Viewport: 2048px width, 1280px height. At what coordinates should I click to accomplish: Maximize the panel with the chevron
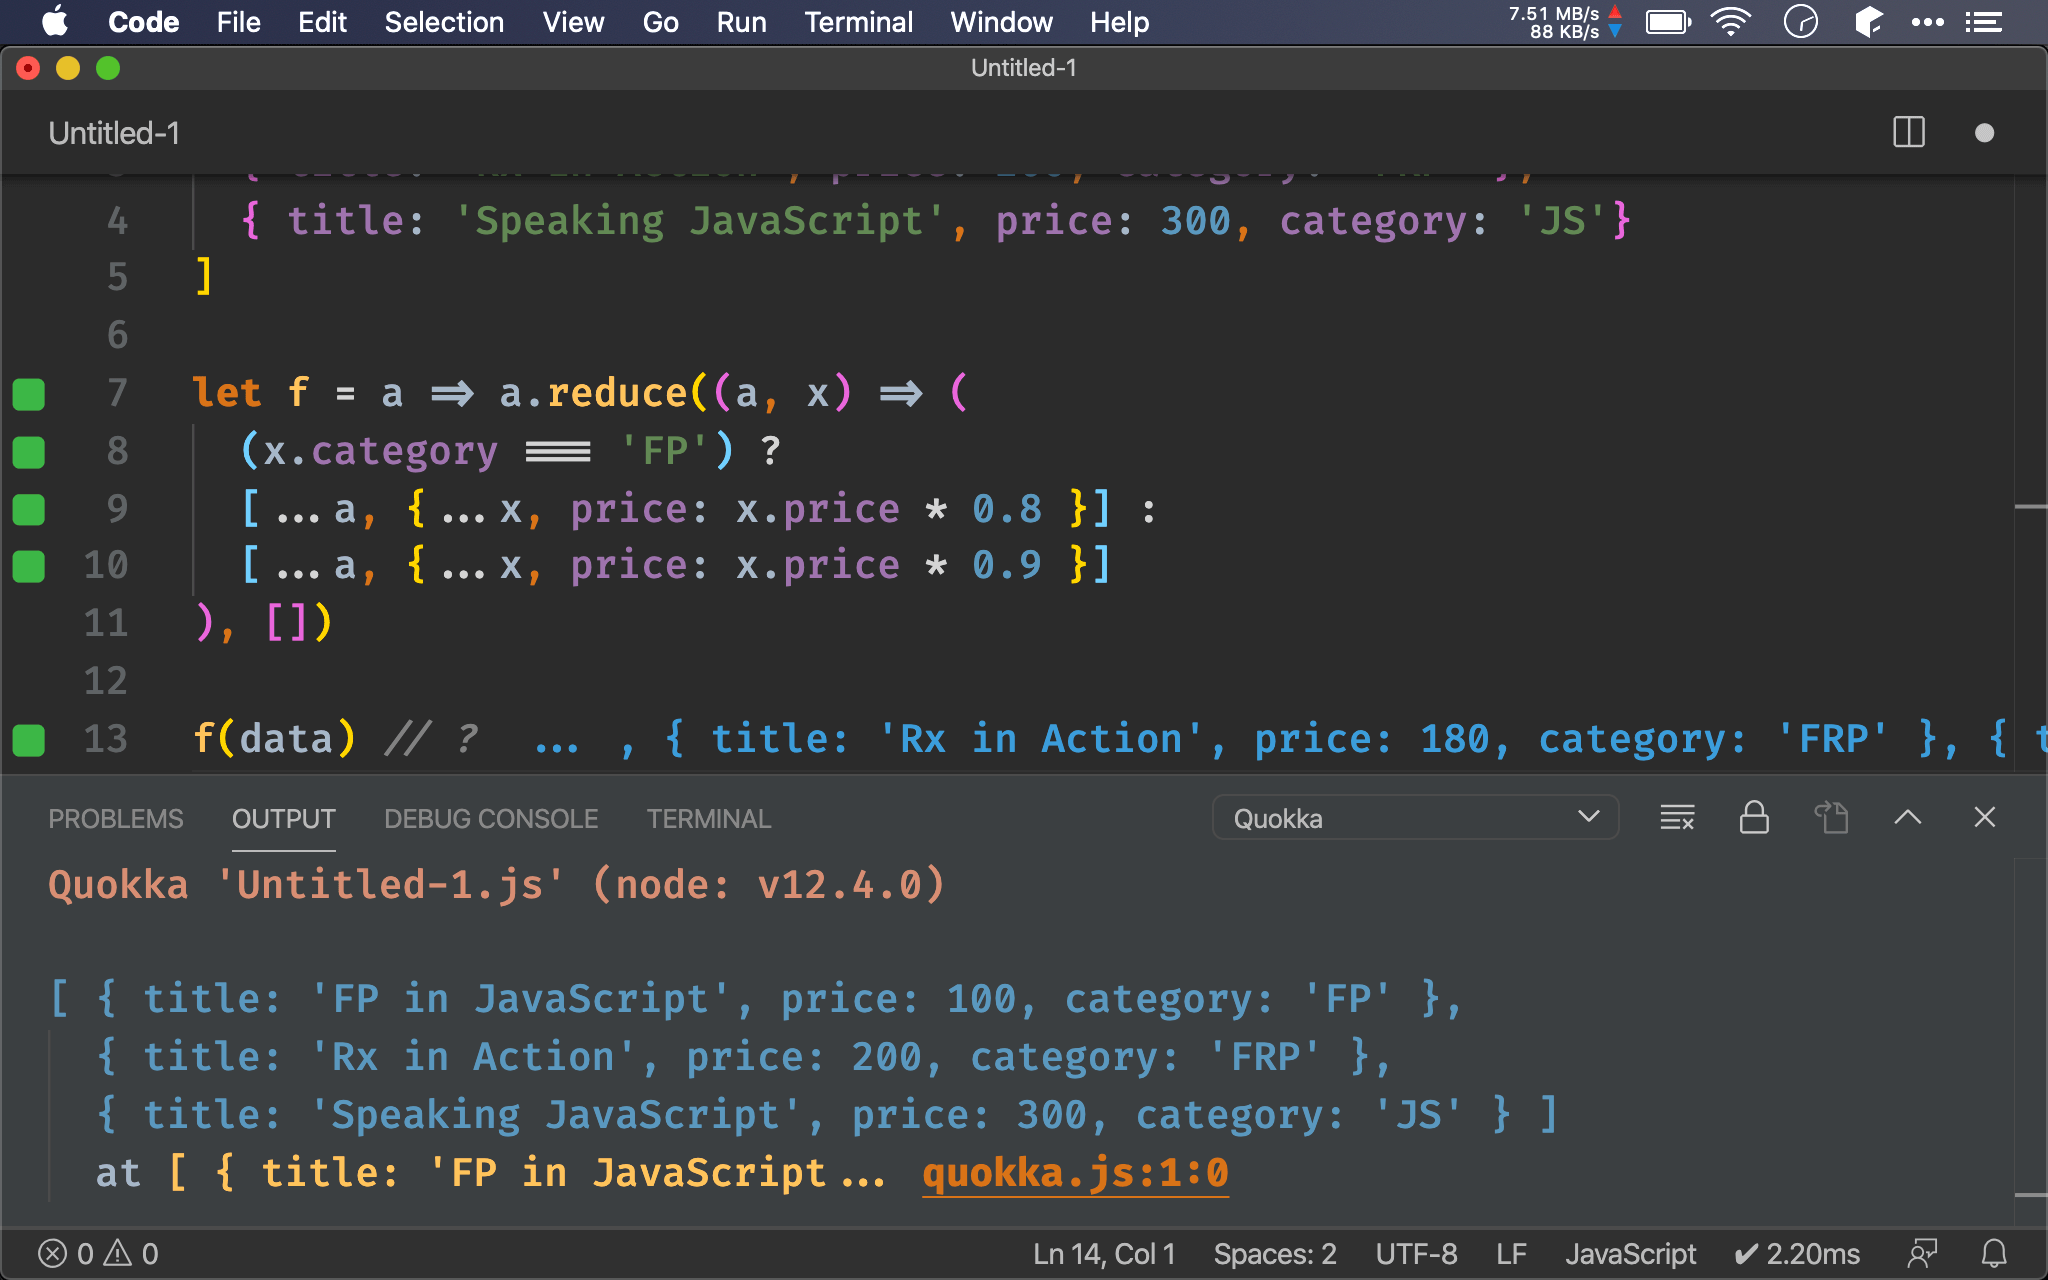pos(1908,818)
